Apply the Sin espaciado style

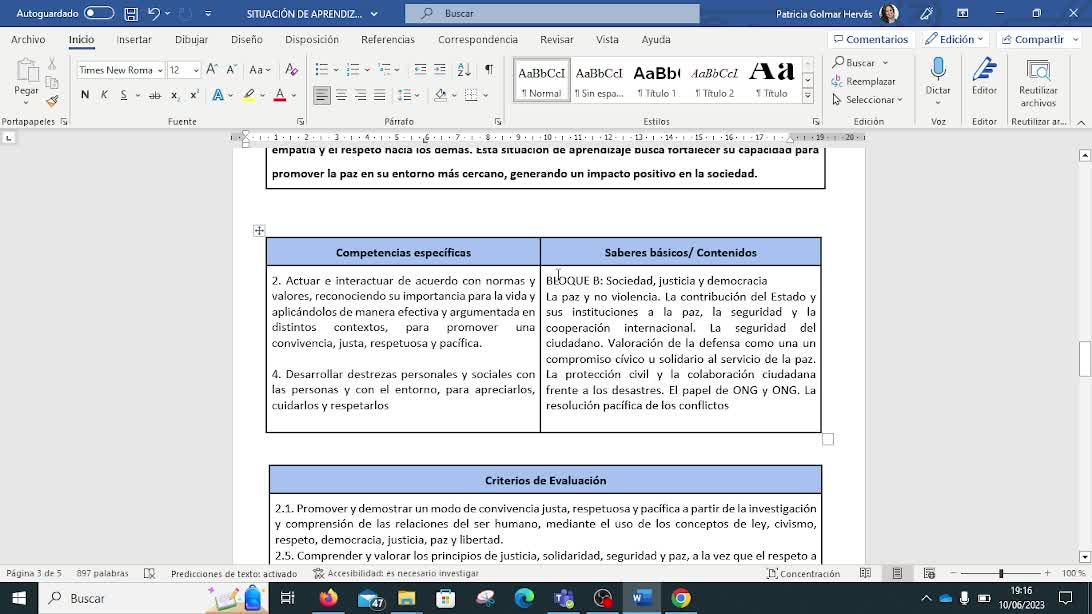point(599,80)
